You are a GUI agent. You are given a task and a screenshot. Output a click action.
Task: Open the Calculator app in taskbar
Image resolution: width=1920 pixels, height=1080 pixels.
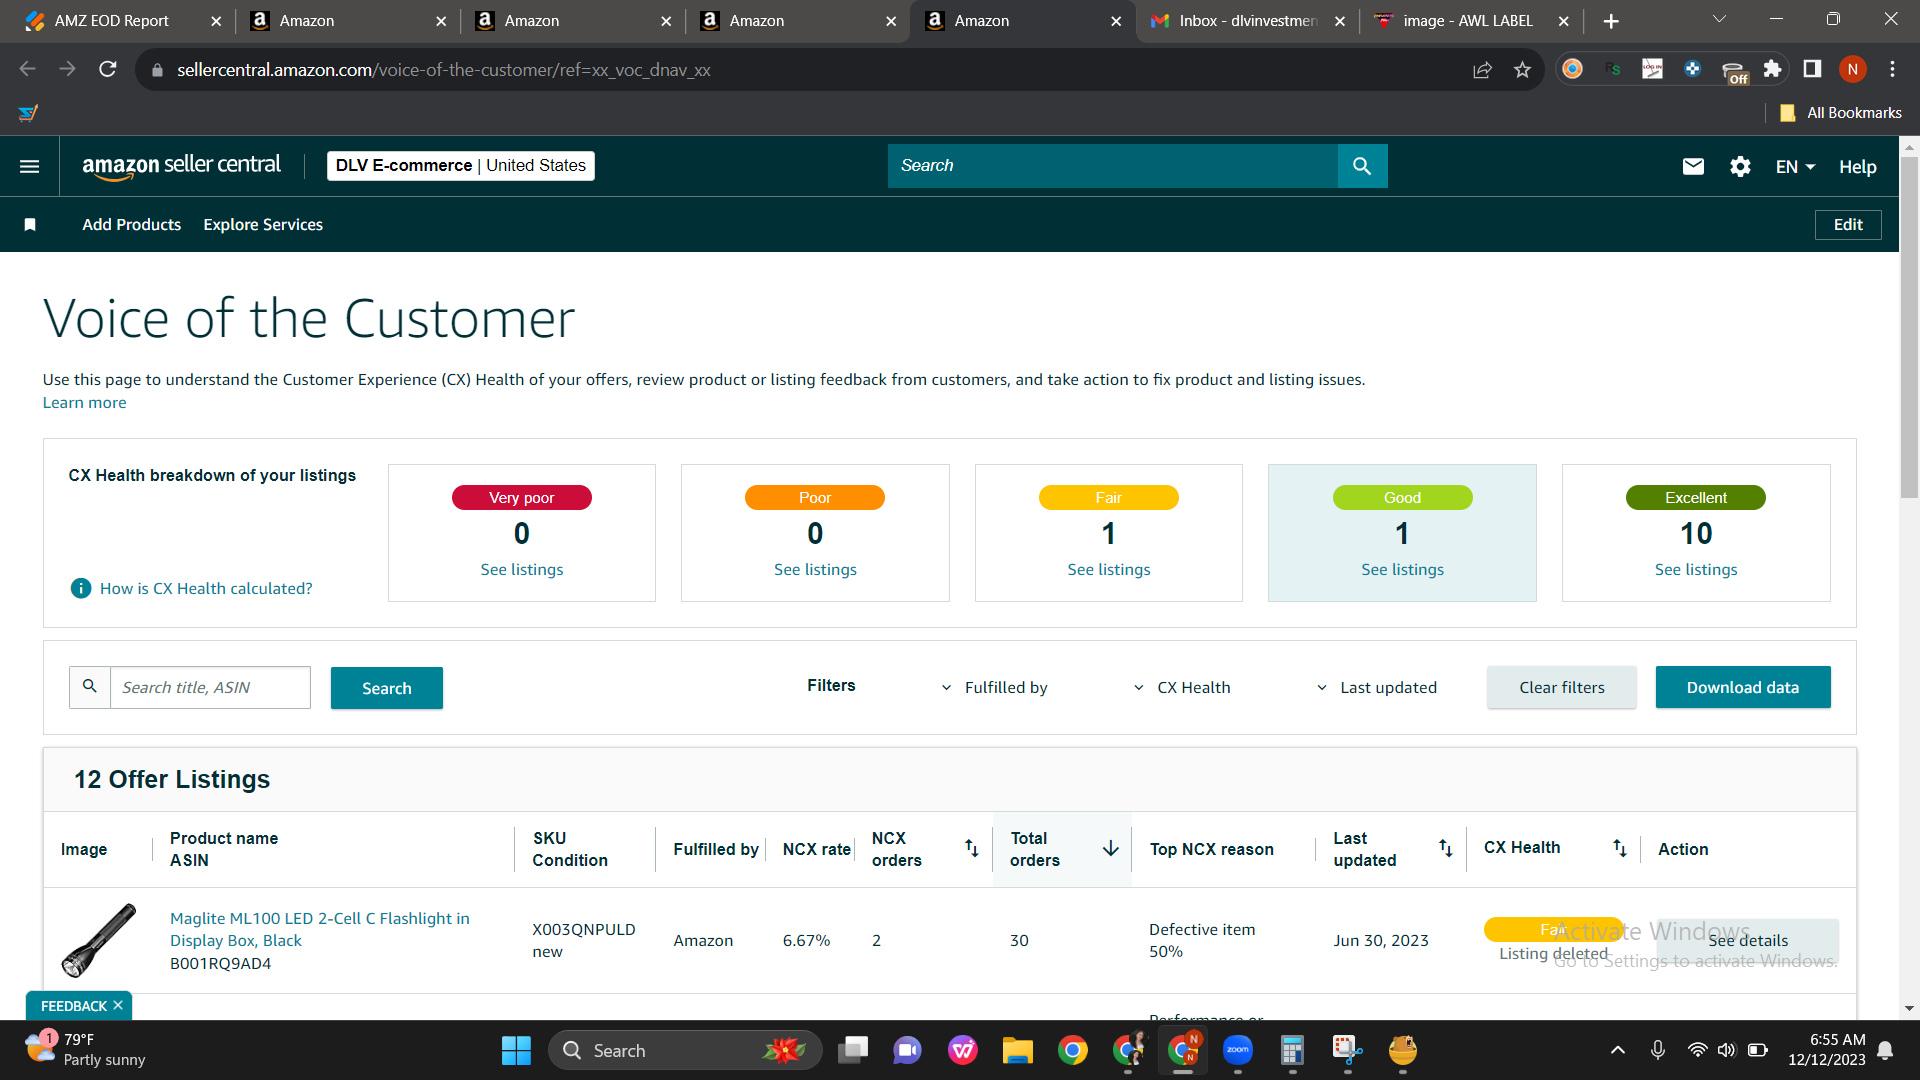tap(1292, 1051)
